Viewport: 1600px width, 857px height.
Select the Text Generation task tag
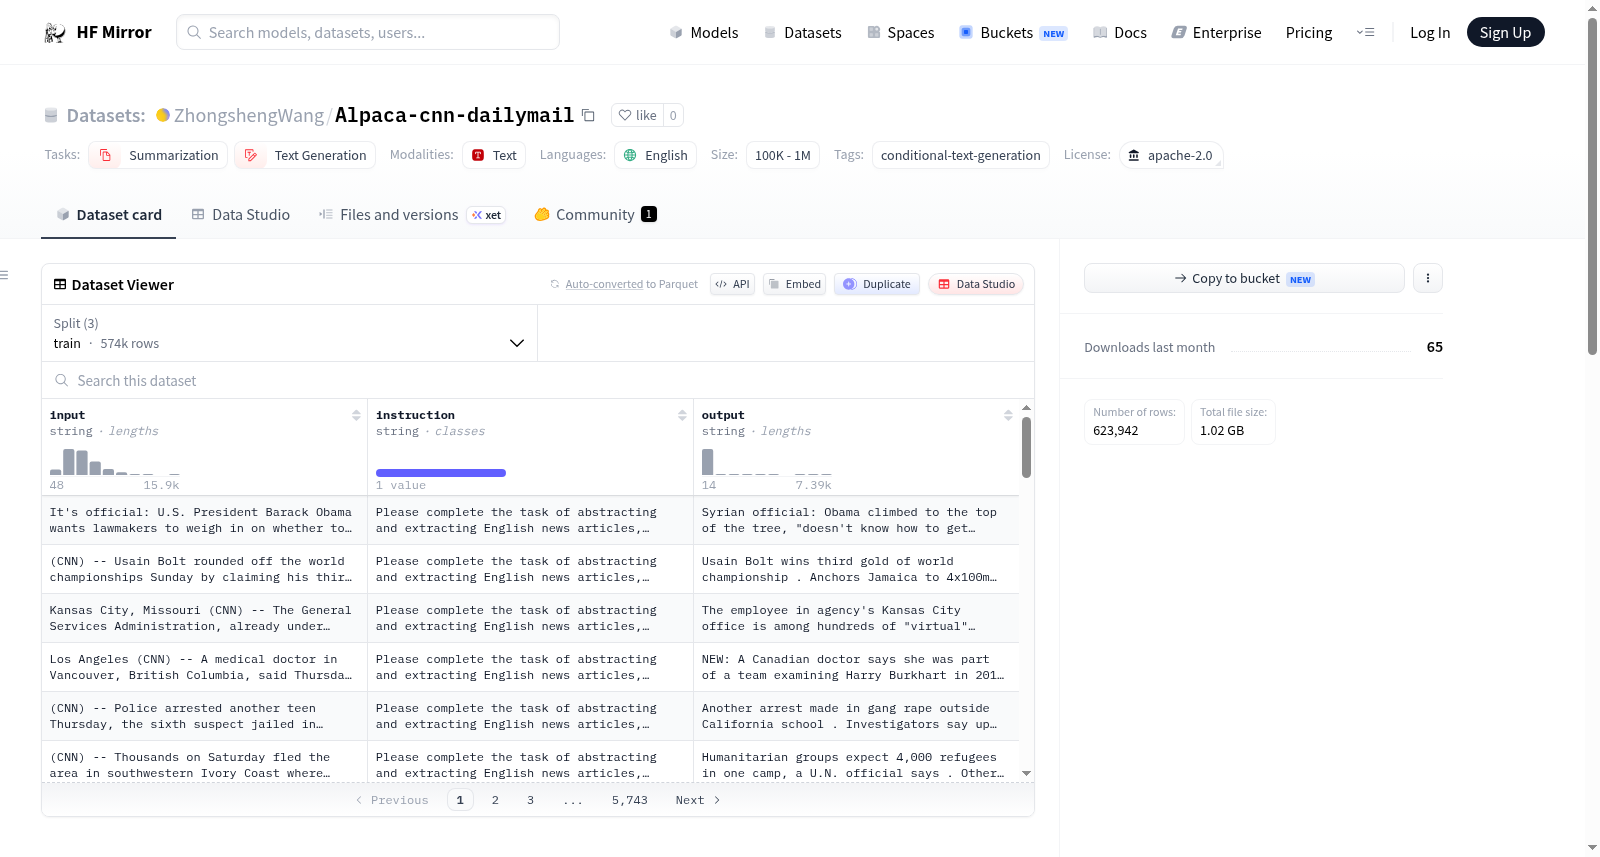click(305, 155)
